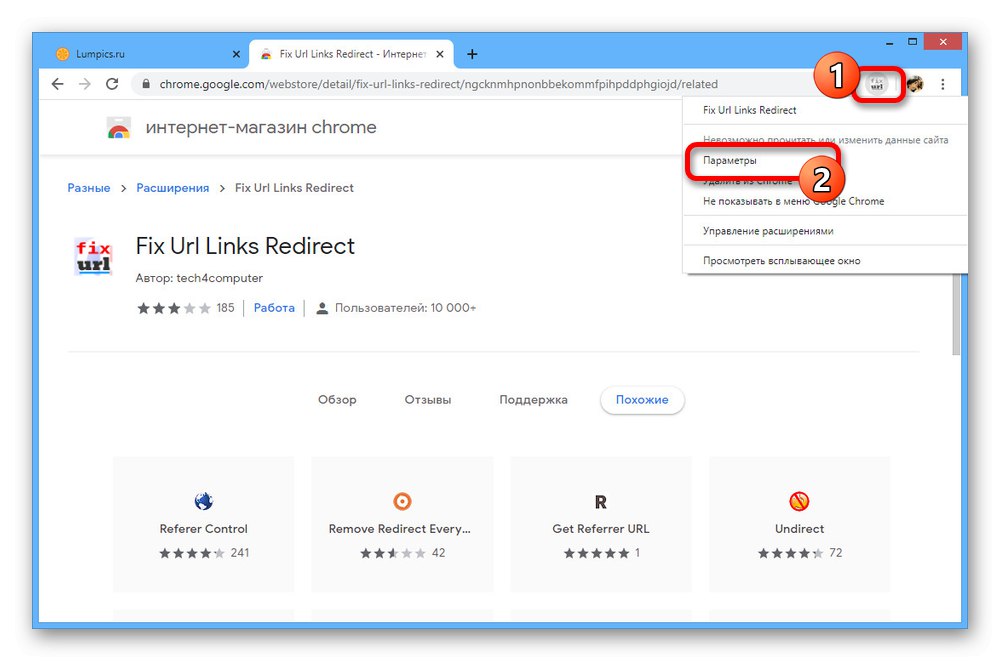The width and height of the screenshot is (1000, 661).
Task: Open the Remove Redirect Every... card
Action: pos(402,524)
